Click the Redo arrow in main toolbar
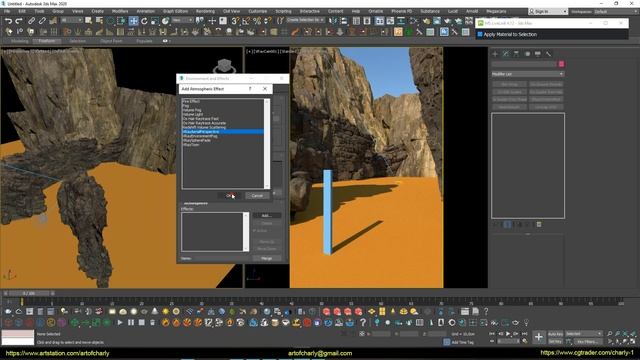The image size is (640, 360). [x=19, y=20]
